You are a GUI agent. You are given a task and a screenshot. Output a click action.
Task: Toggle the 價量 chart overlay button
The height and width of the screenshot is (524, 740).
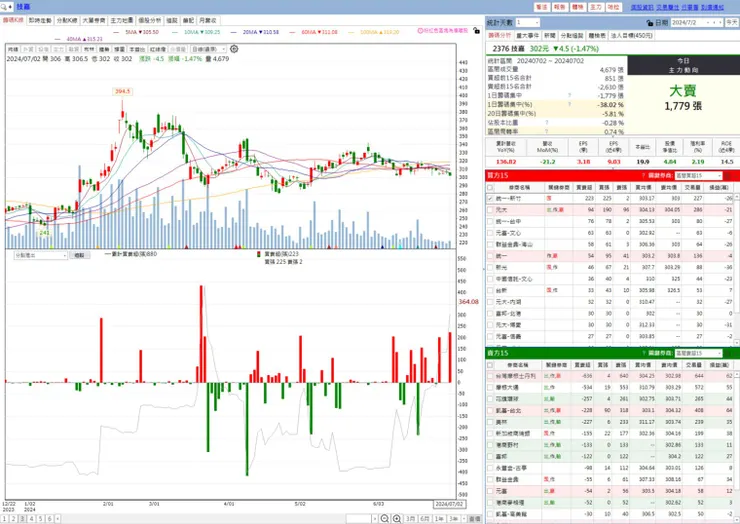pos(119,49)
